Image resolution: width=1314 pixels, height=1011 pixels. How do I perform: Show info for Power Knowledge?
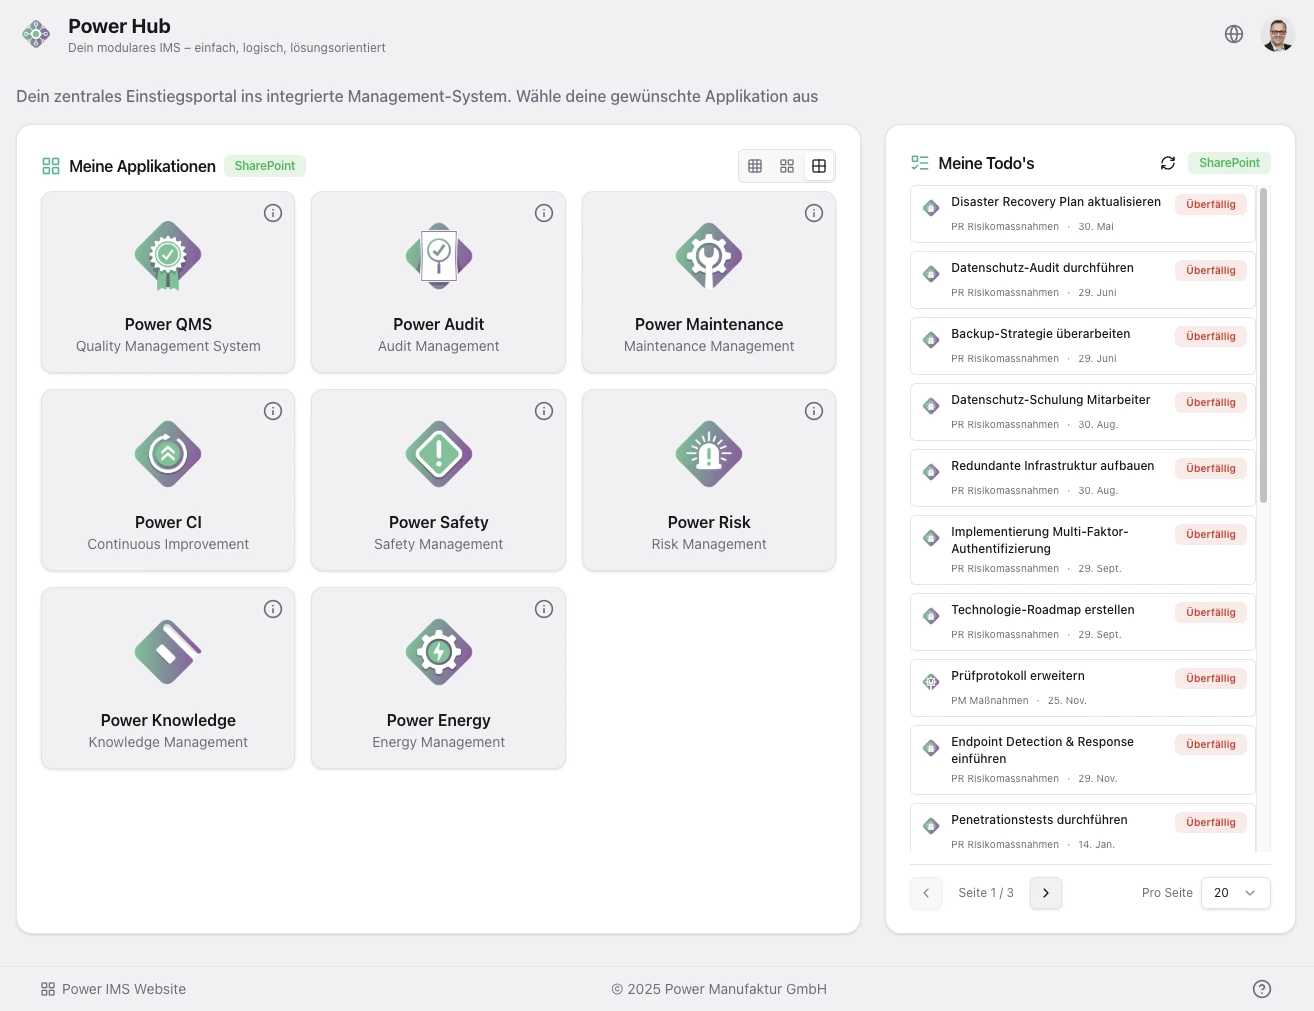[273, 609]
